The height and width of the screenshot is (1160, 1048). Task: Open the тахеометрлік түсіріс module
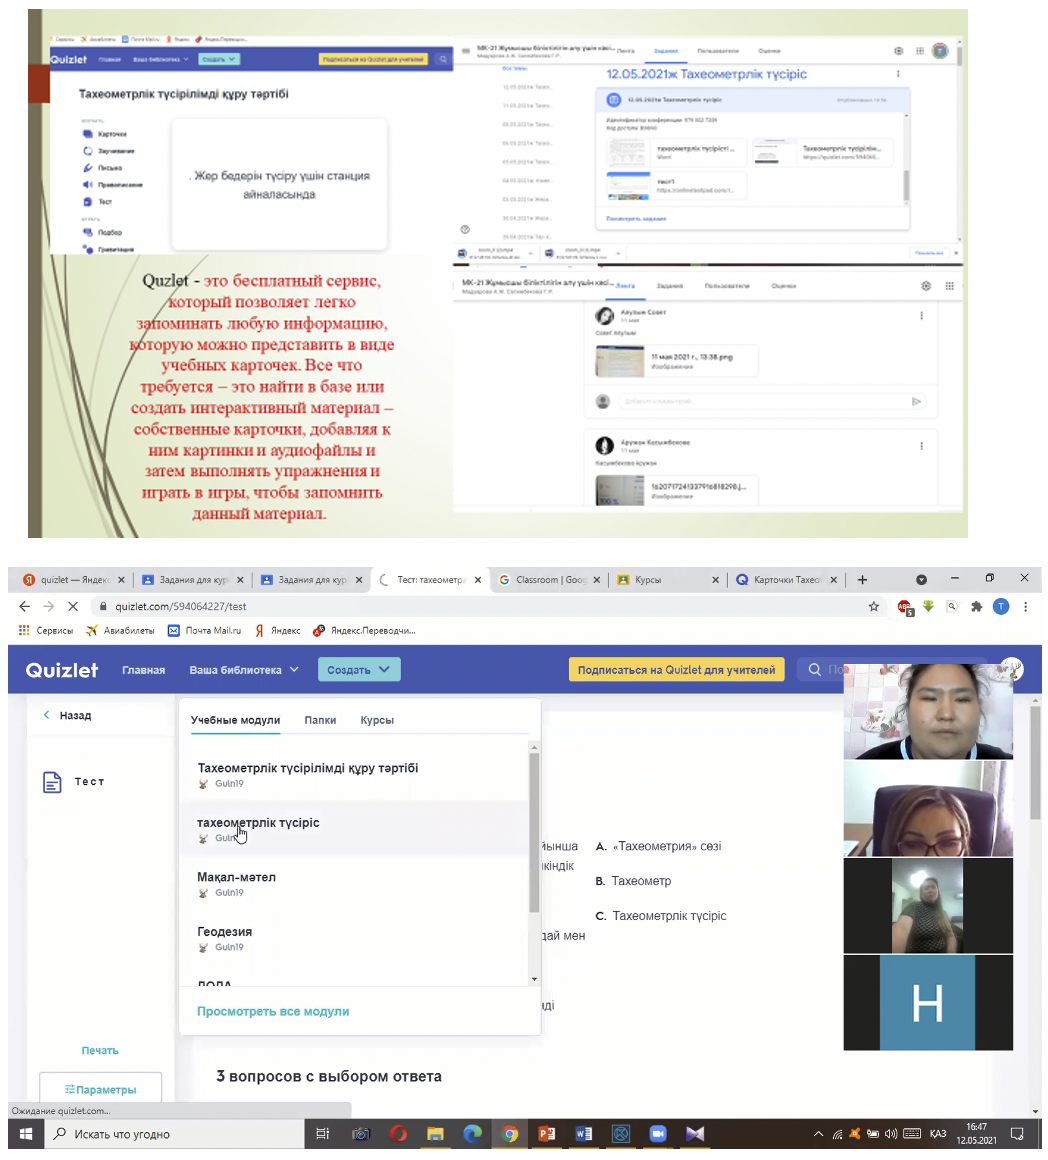coord(354,829)
